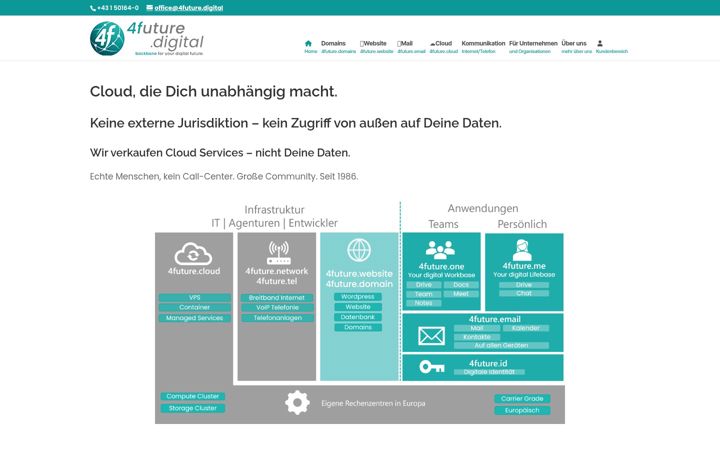Go to Home via house icon
This screenshot has width=720, height=450.
[308, 44]
